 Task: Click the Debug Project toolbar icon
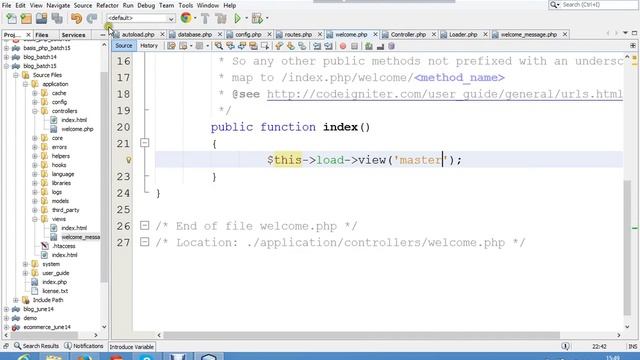point(257,18)
